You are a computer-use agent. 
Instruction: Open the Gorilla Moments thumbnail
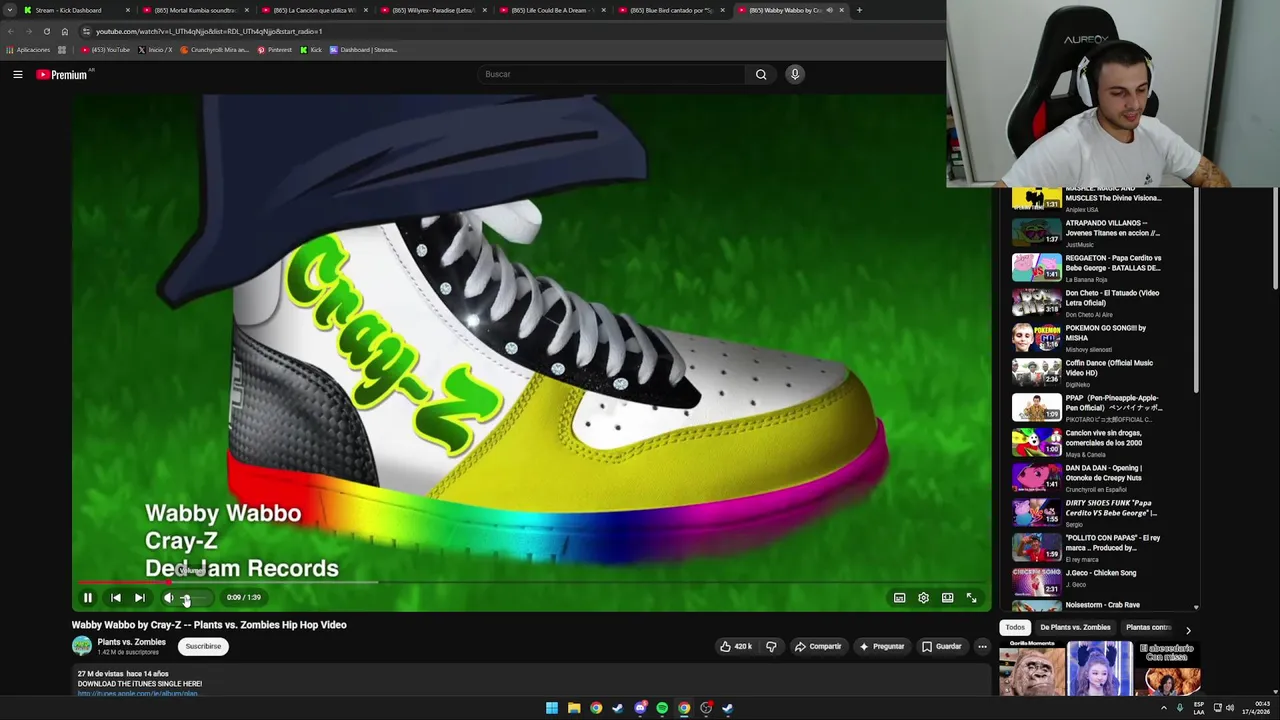tap(1032, 668)
